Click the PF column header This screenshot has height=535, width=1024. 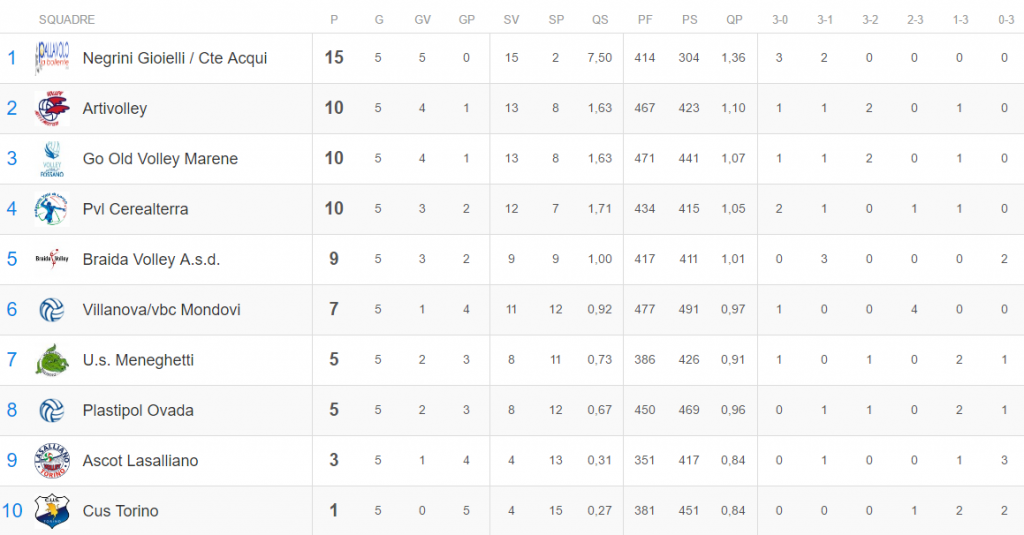coord(645,20)
